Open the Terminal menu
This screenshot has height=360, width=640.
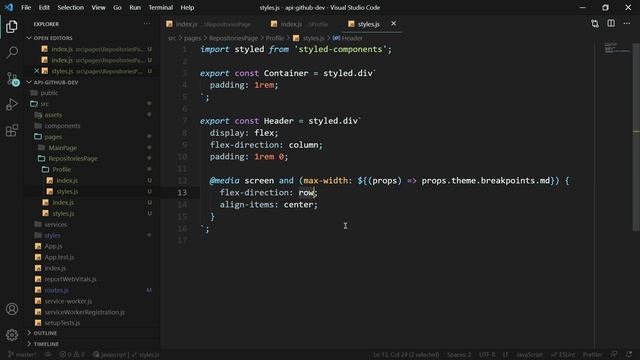pyautogui.click(x=160, y=7)
